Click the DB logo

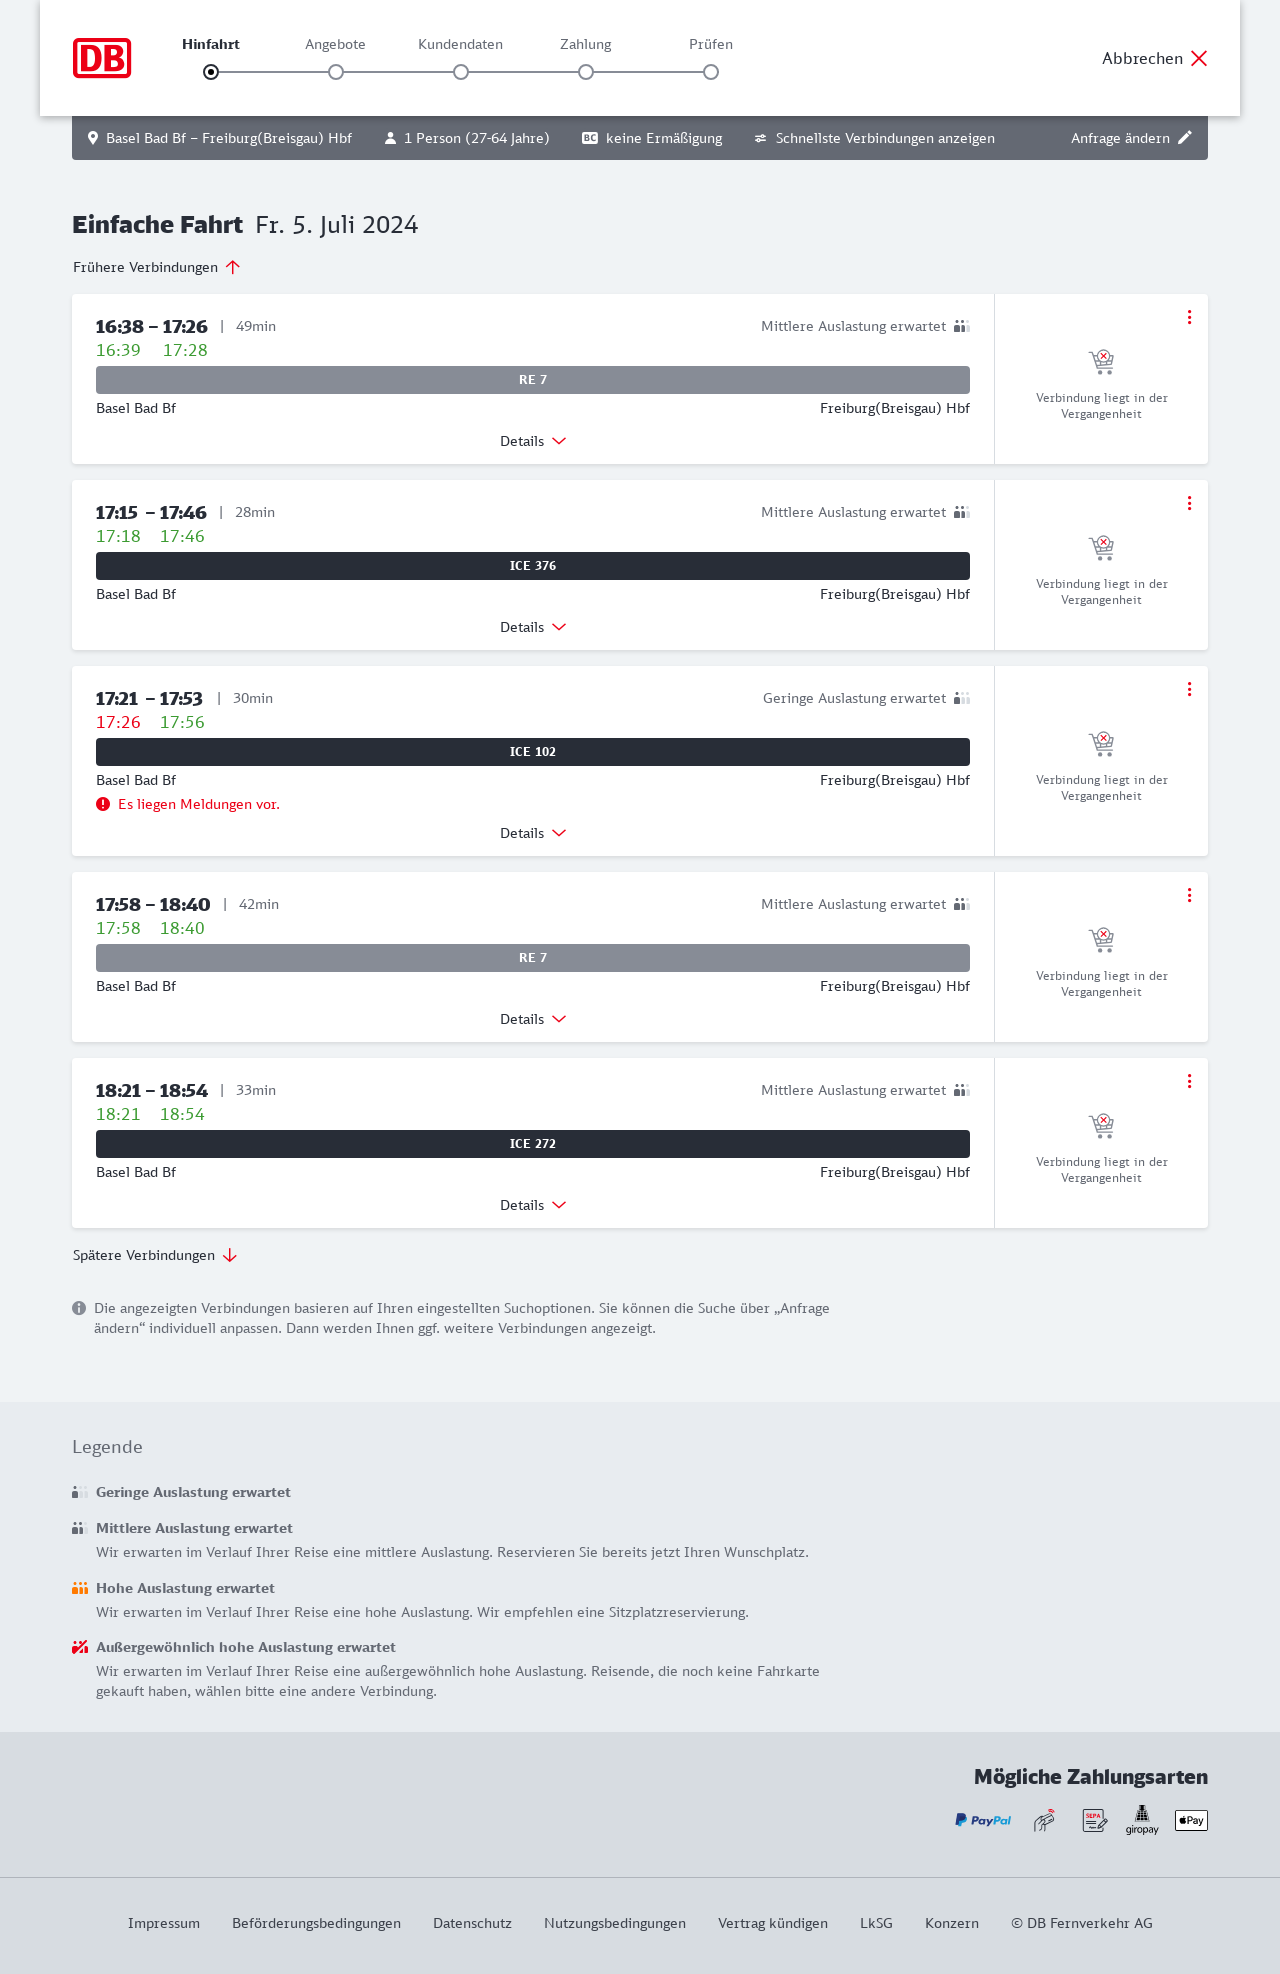(x=102, y=58)
